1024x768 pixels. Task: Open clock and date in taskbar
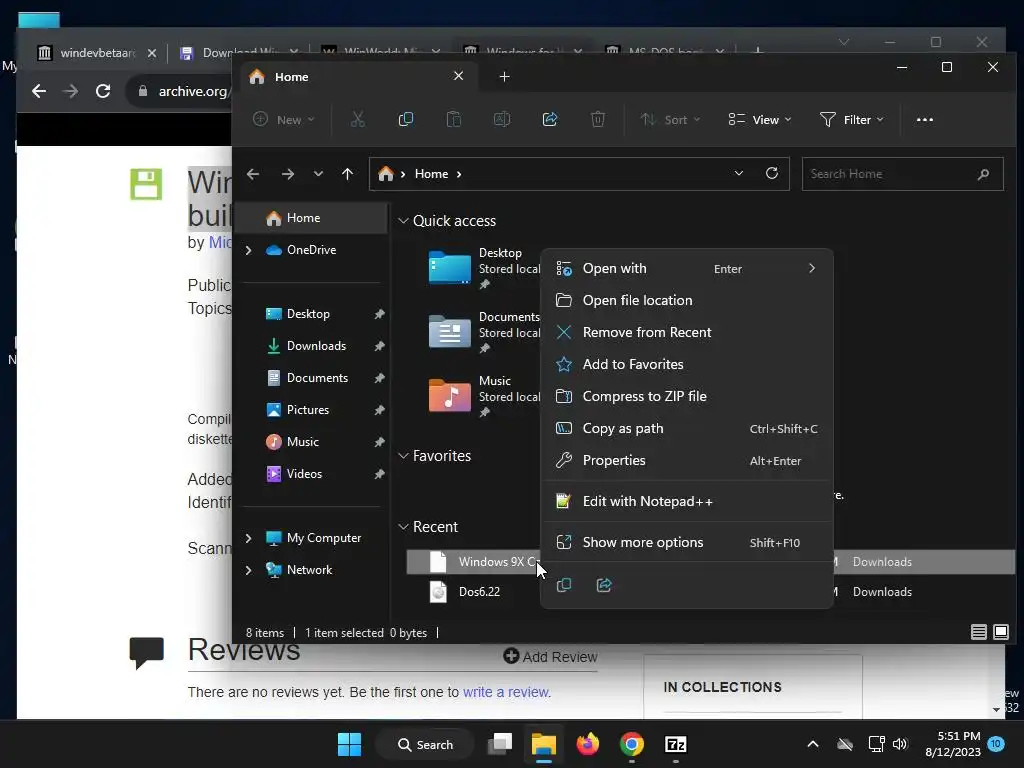953,744
